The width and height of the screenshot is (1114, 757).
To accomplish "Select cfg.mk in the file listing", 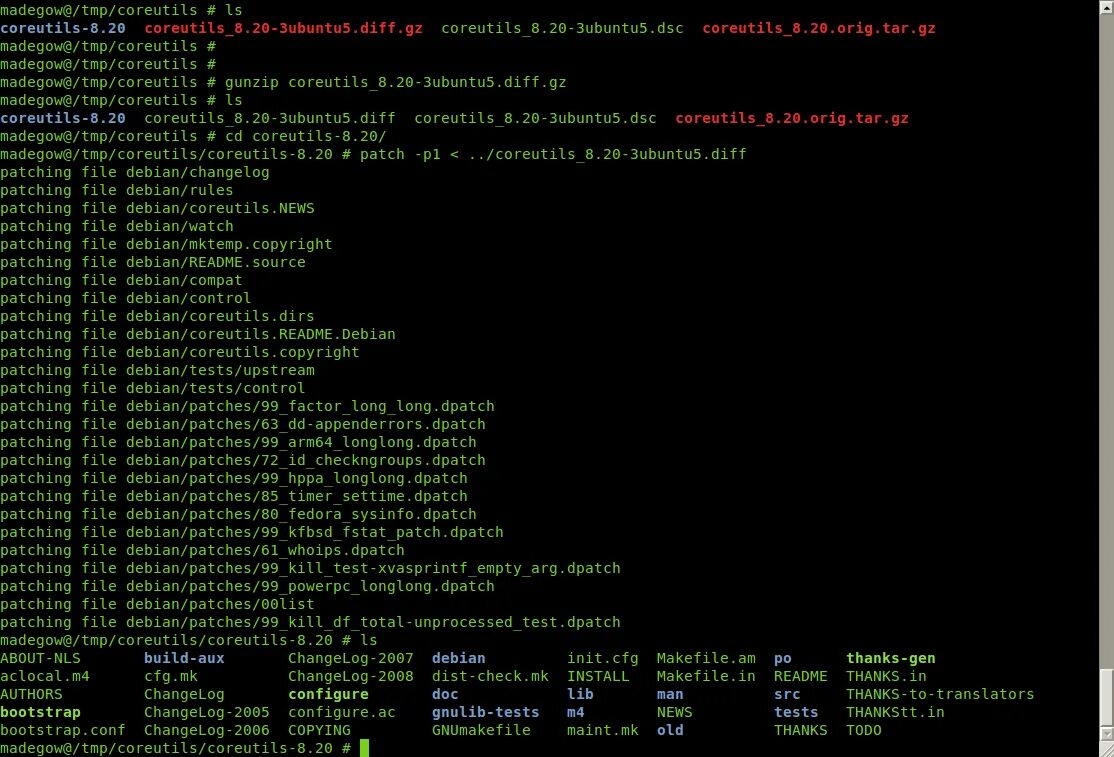I will pos(171,676).
